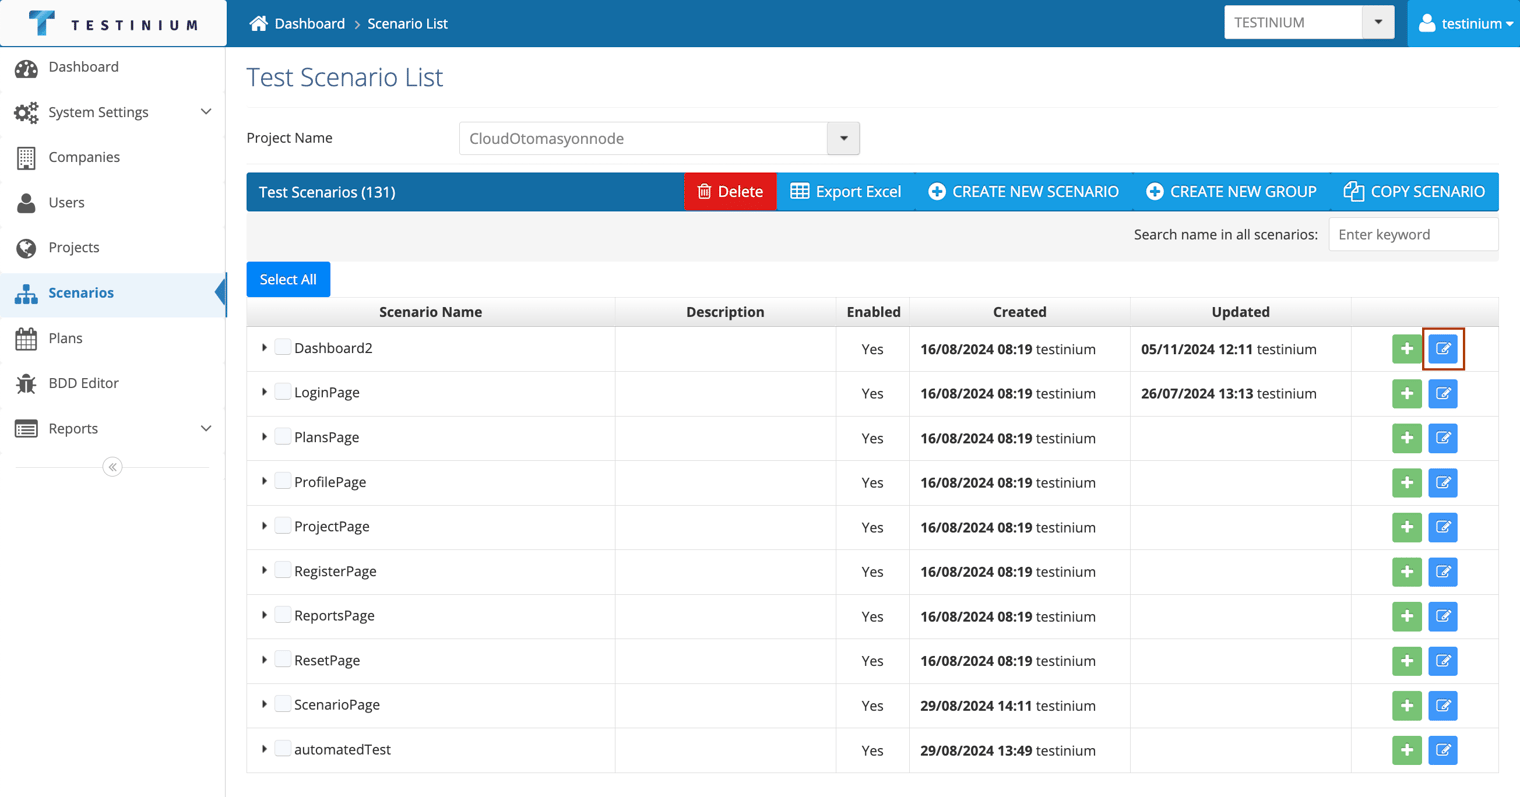This screenshot has width=1520, height=797.
Task: Open the Project Name dropdown arrow
Action: point(843,138)
